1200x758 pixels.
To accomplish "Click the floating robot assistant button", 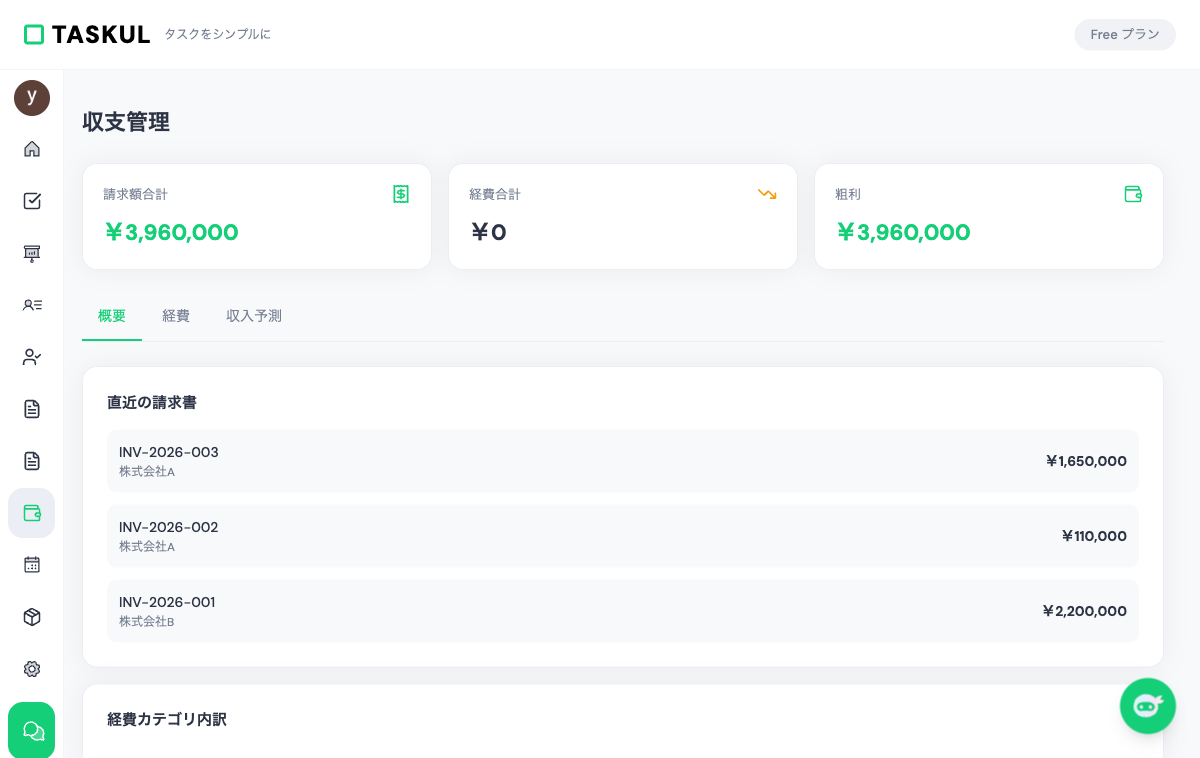I will (x=1147, y=706).
